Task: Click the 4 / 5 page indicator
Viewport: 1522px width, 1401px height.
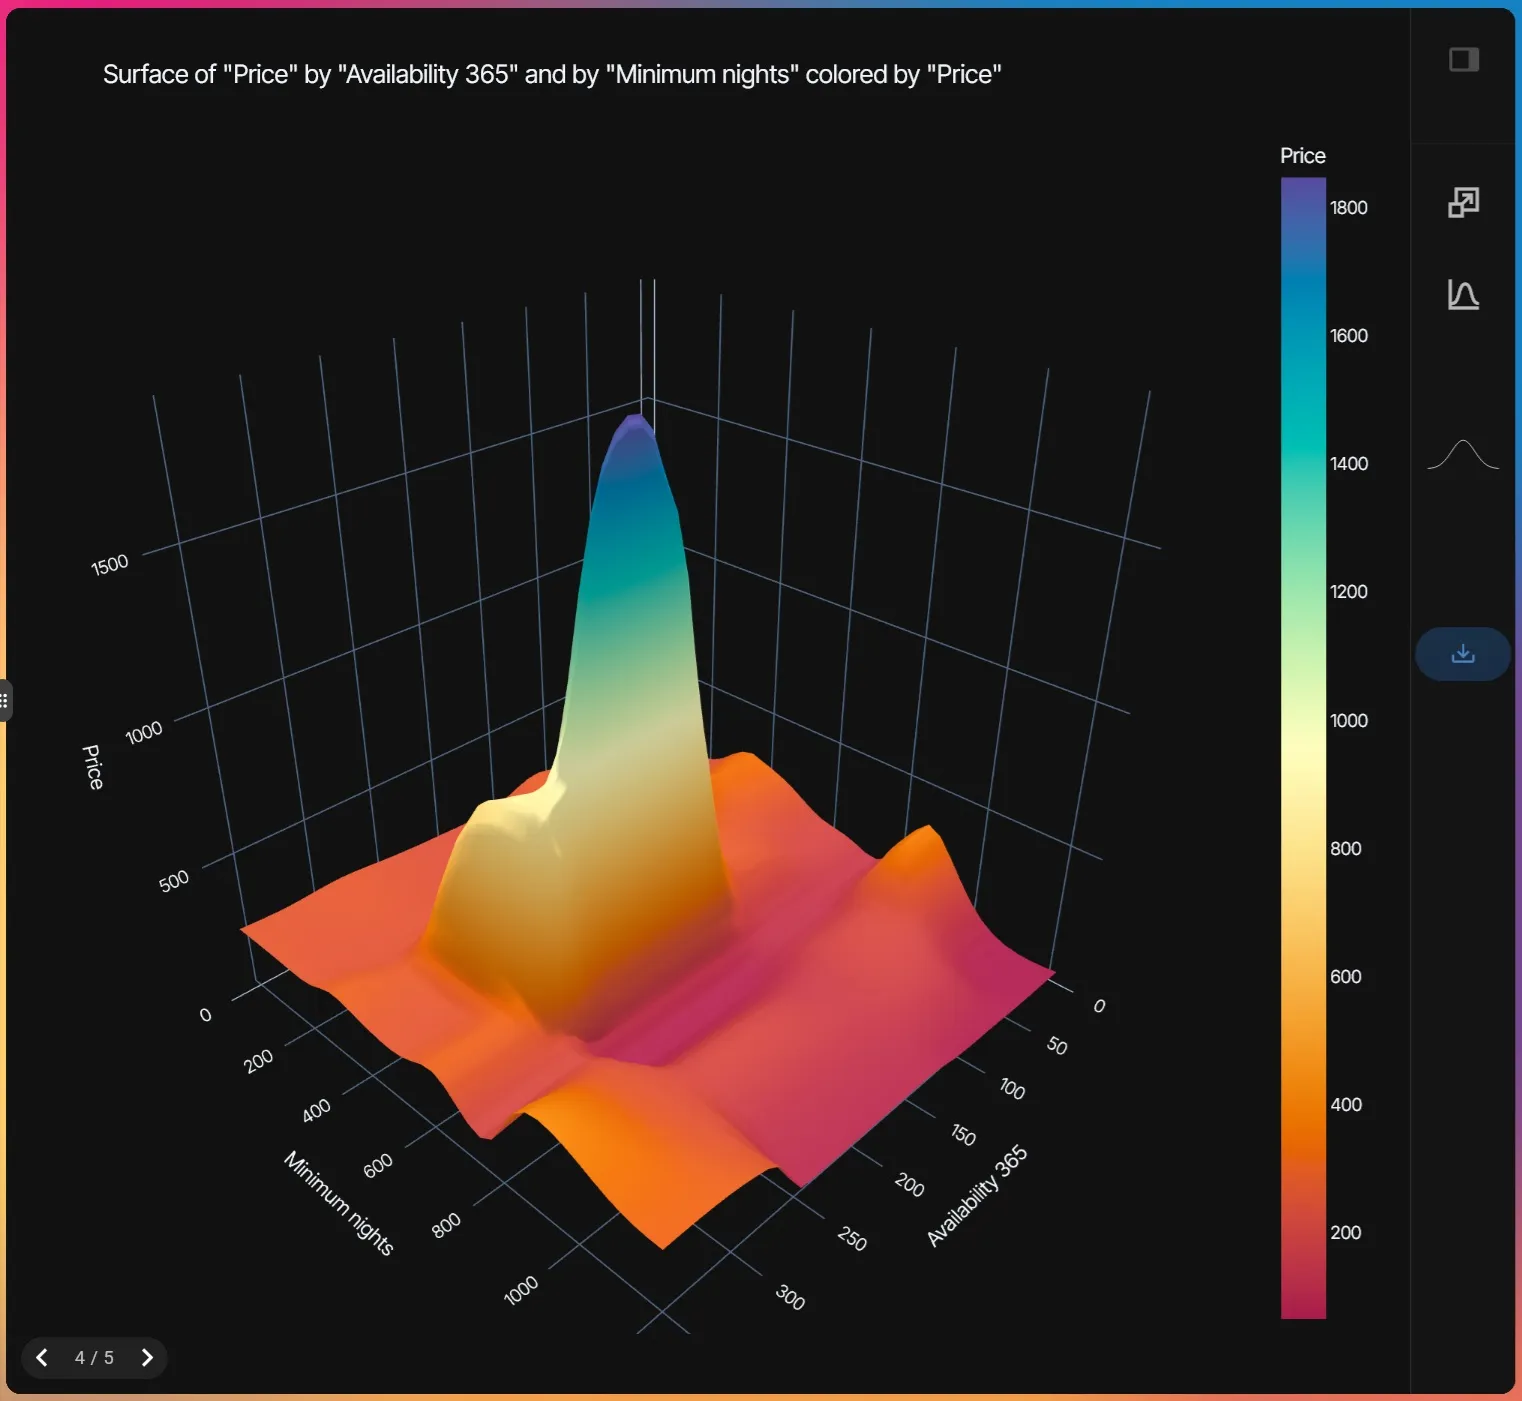Action: coord(94,1358)
